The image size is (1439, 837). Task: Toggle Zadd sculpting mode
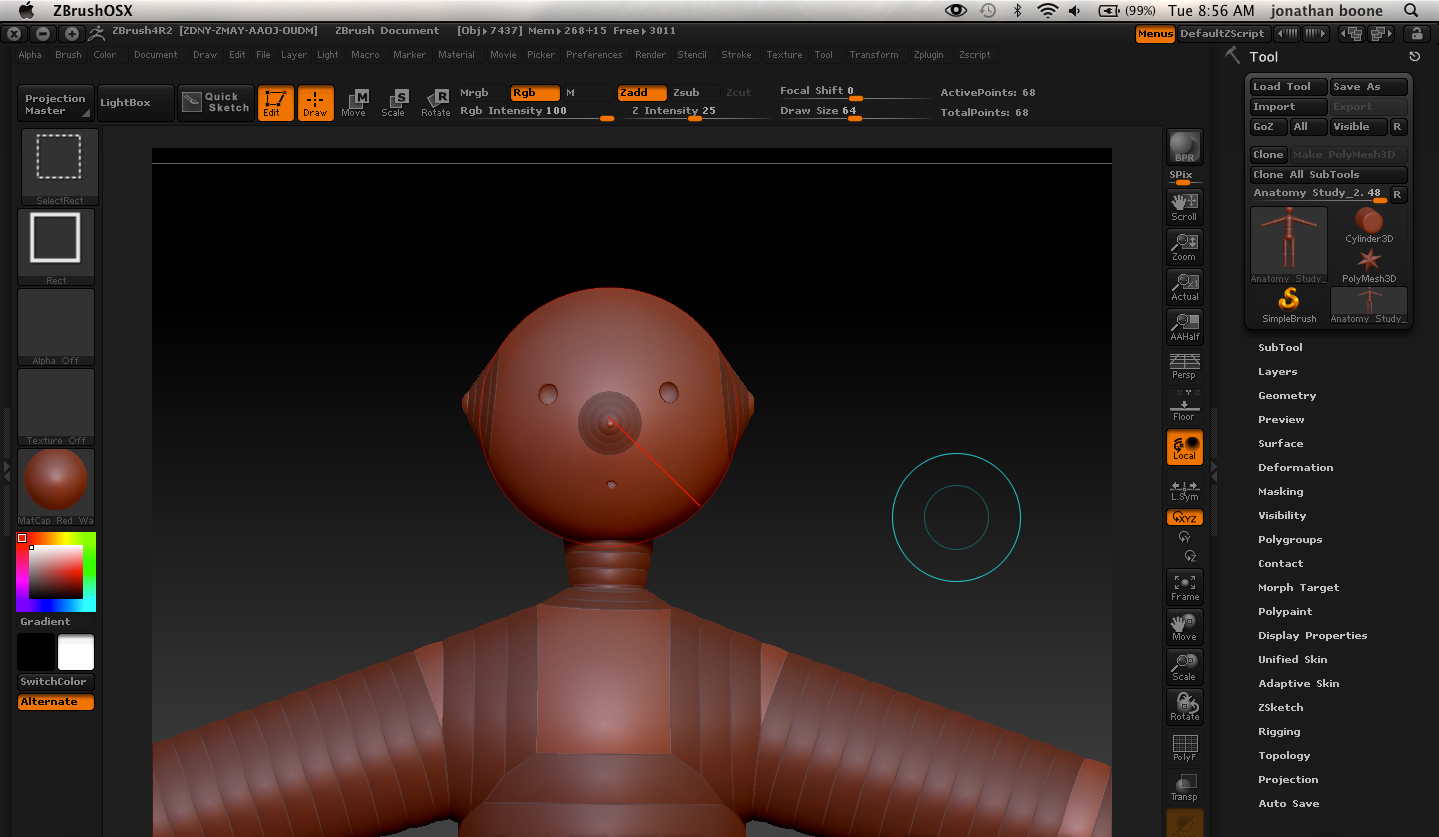(x=641, y=92)
